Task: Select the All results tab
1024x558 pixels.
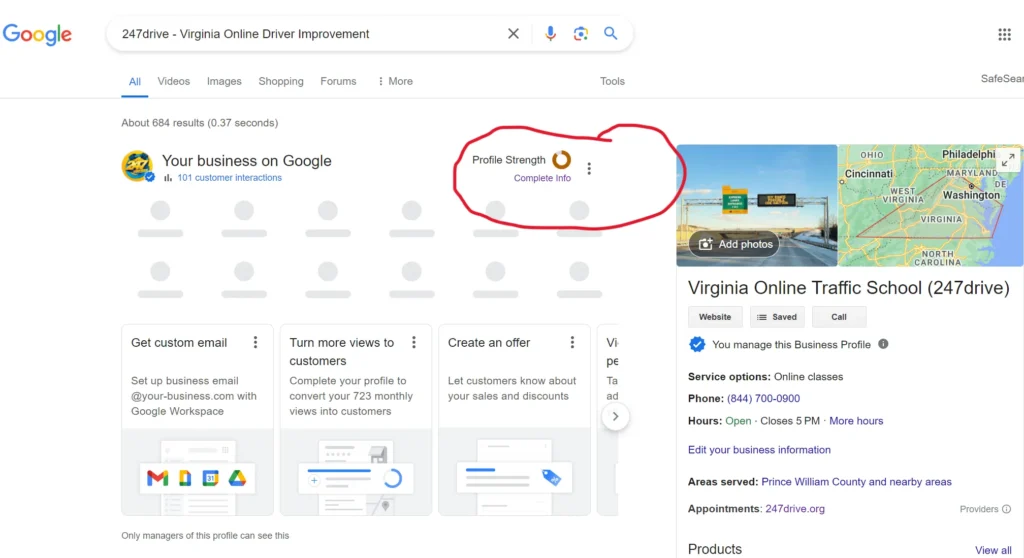Action: [x=135, y=82]
